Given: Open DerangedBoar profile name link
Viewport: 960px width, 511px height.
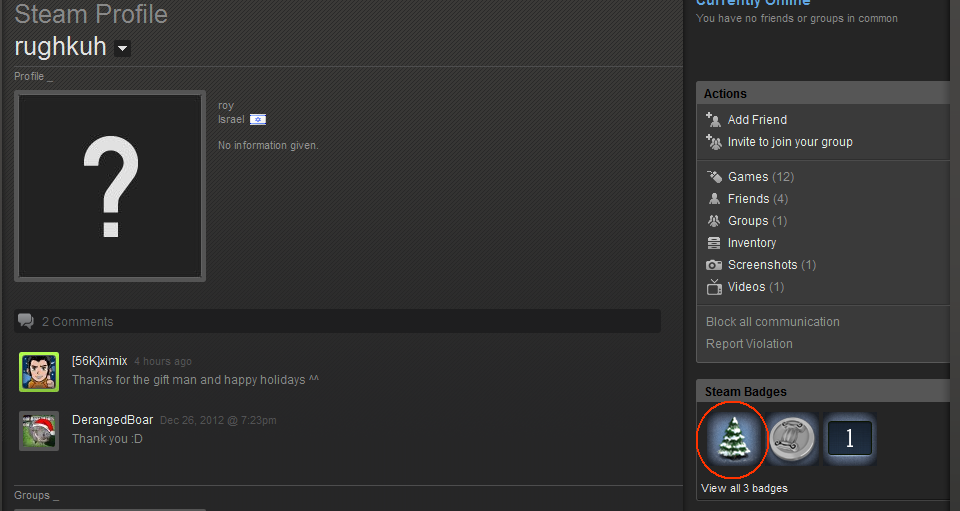Looking at the screenshot, I should (113, 420).
